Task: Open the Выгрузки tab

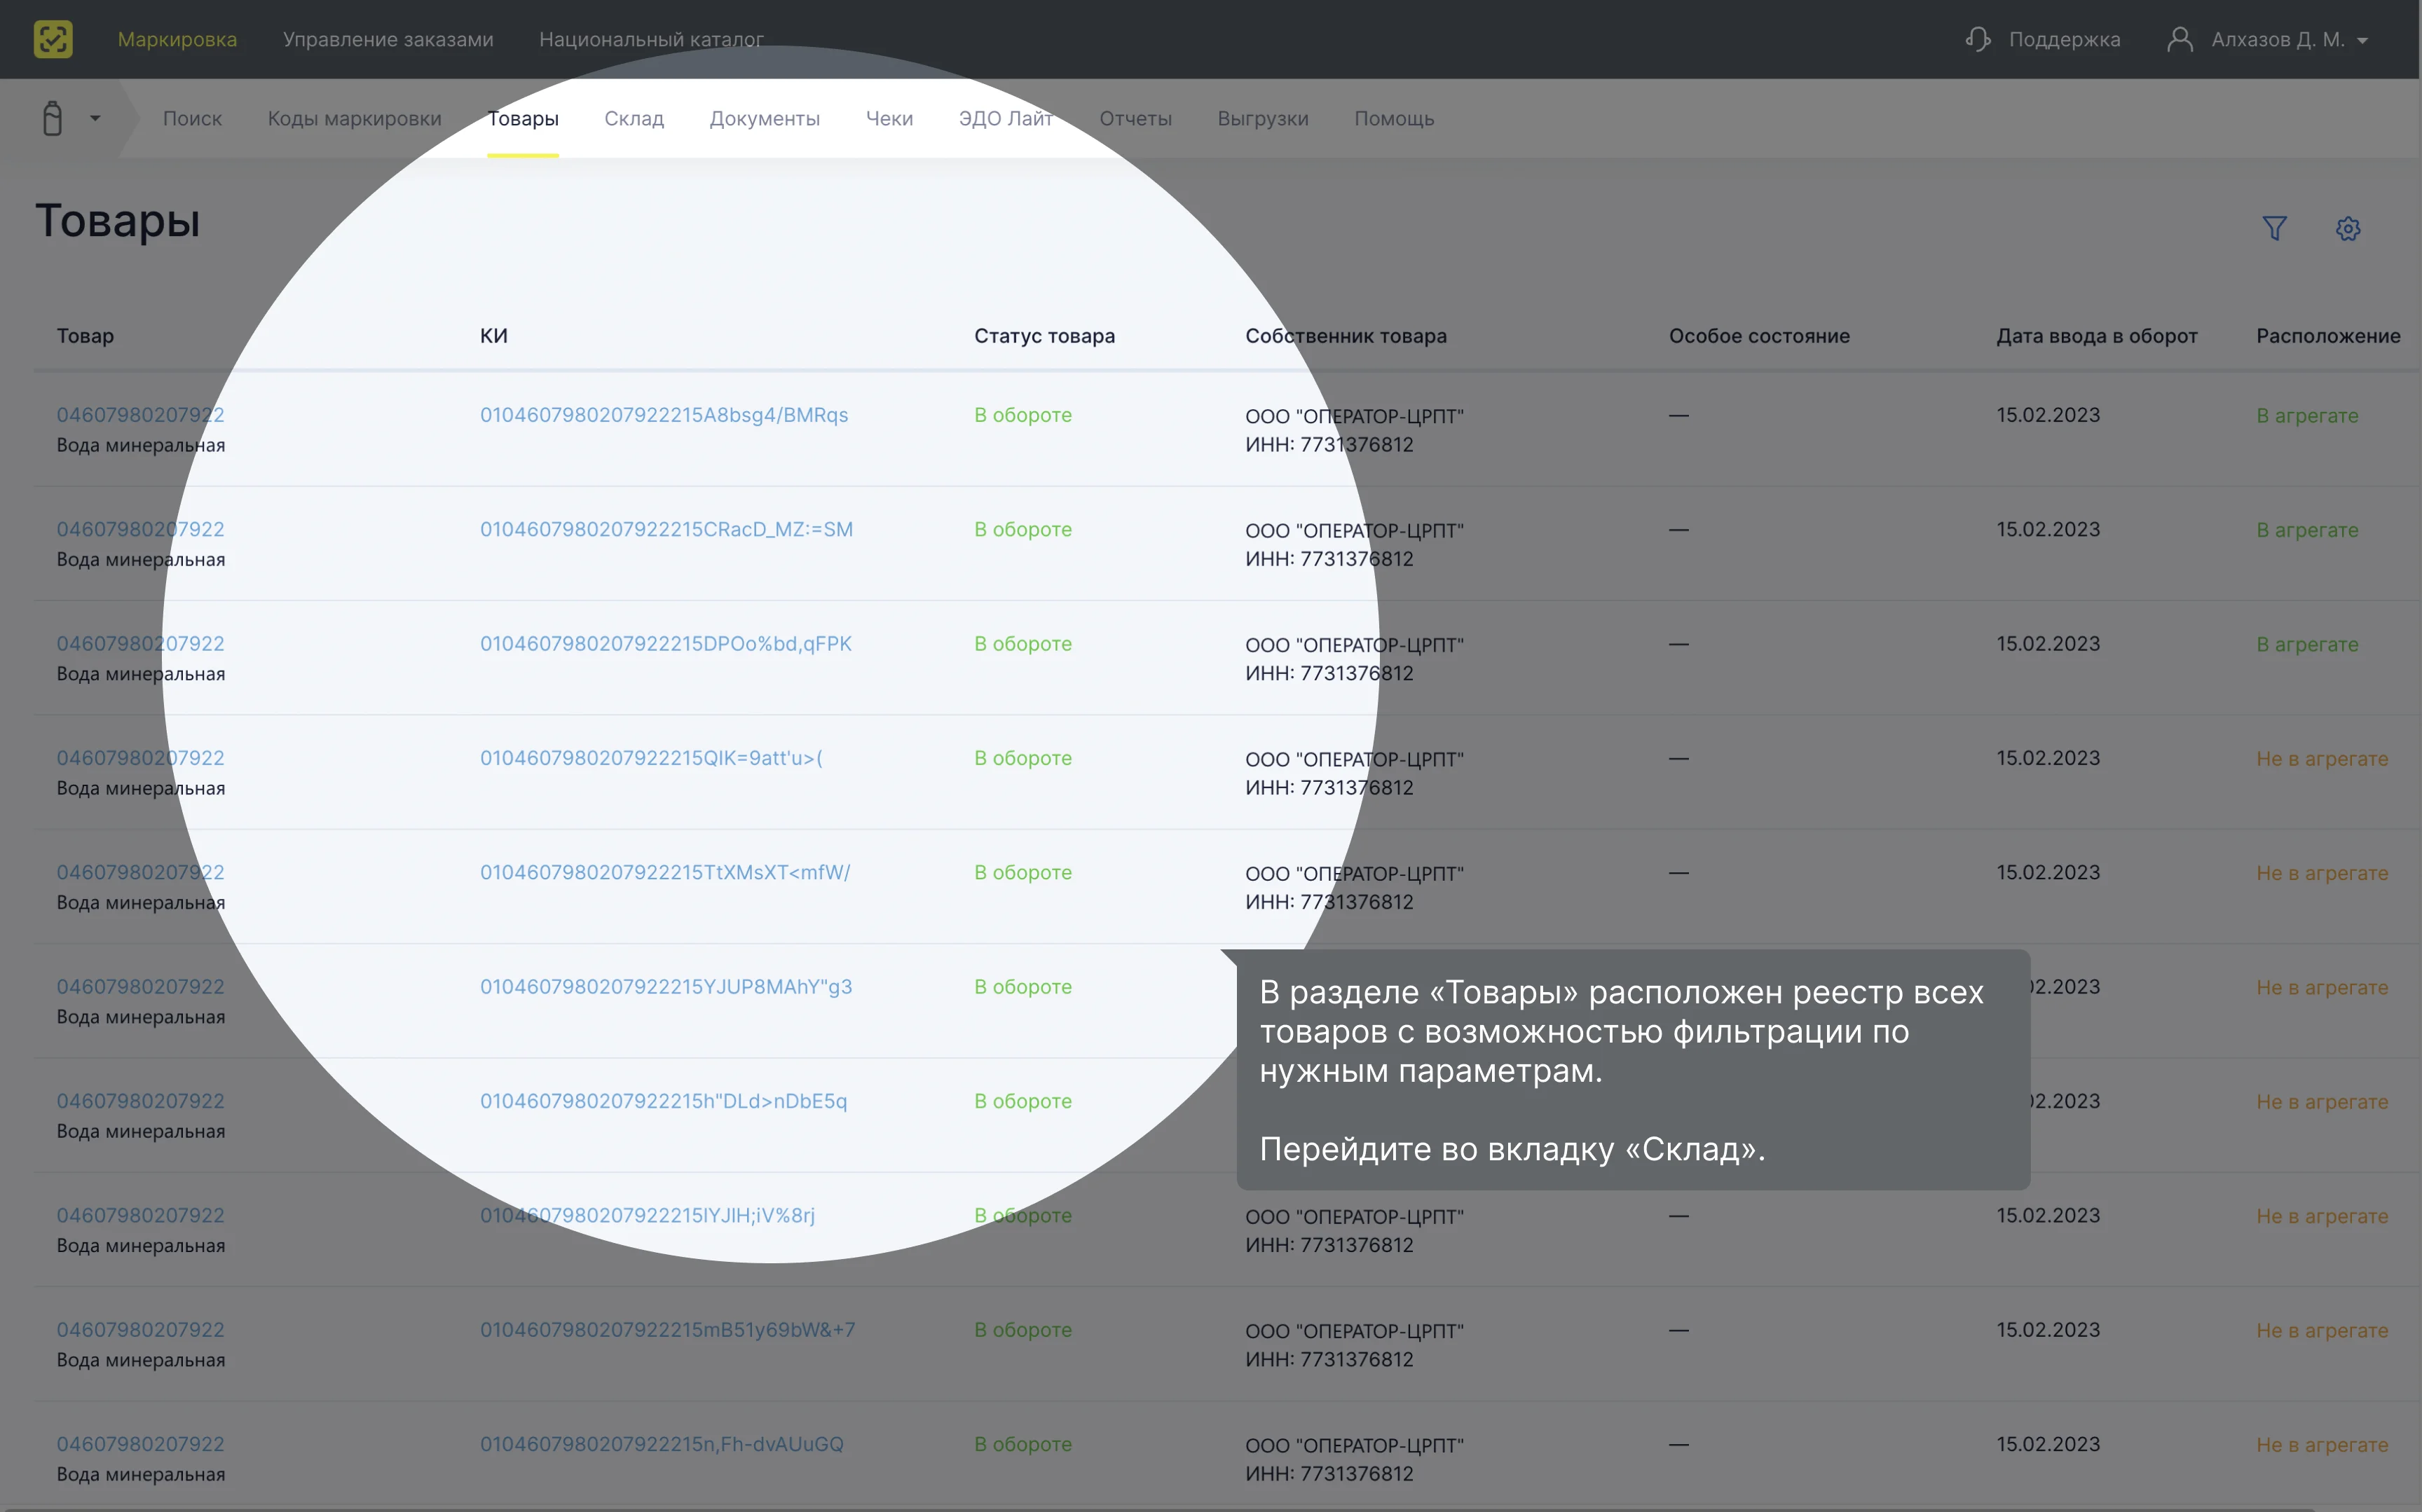Action: (x=1263, y=118)
